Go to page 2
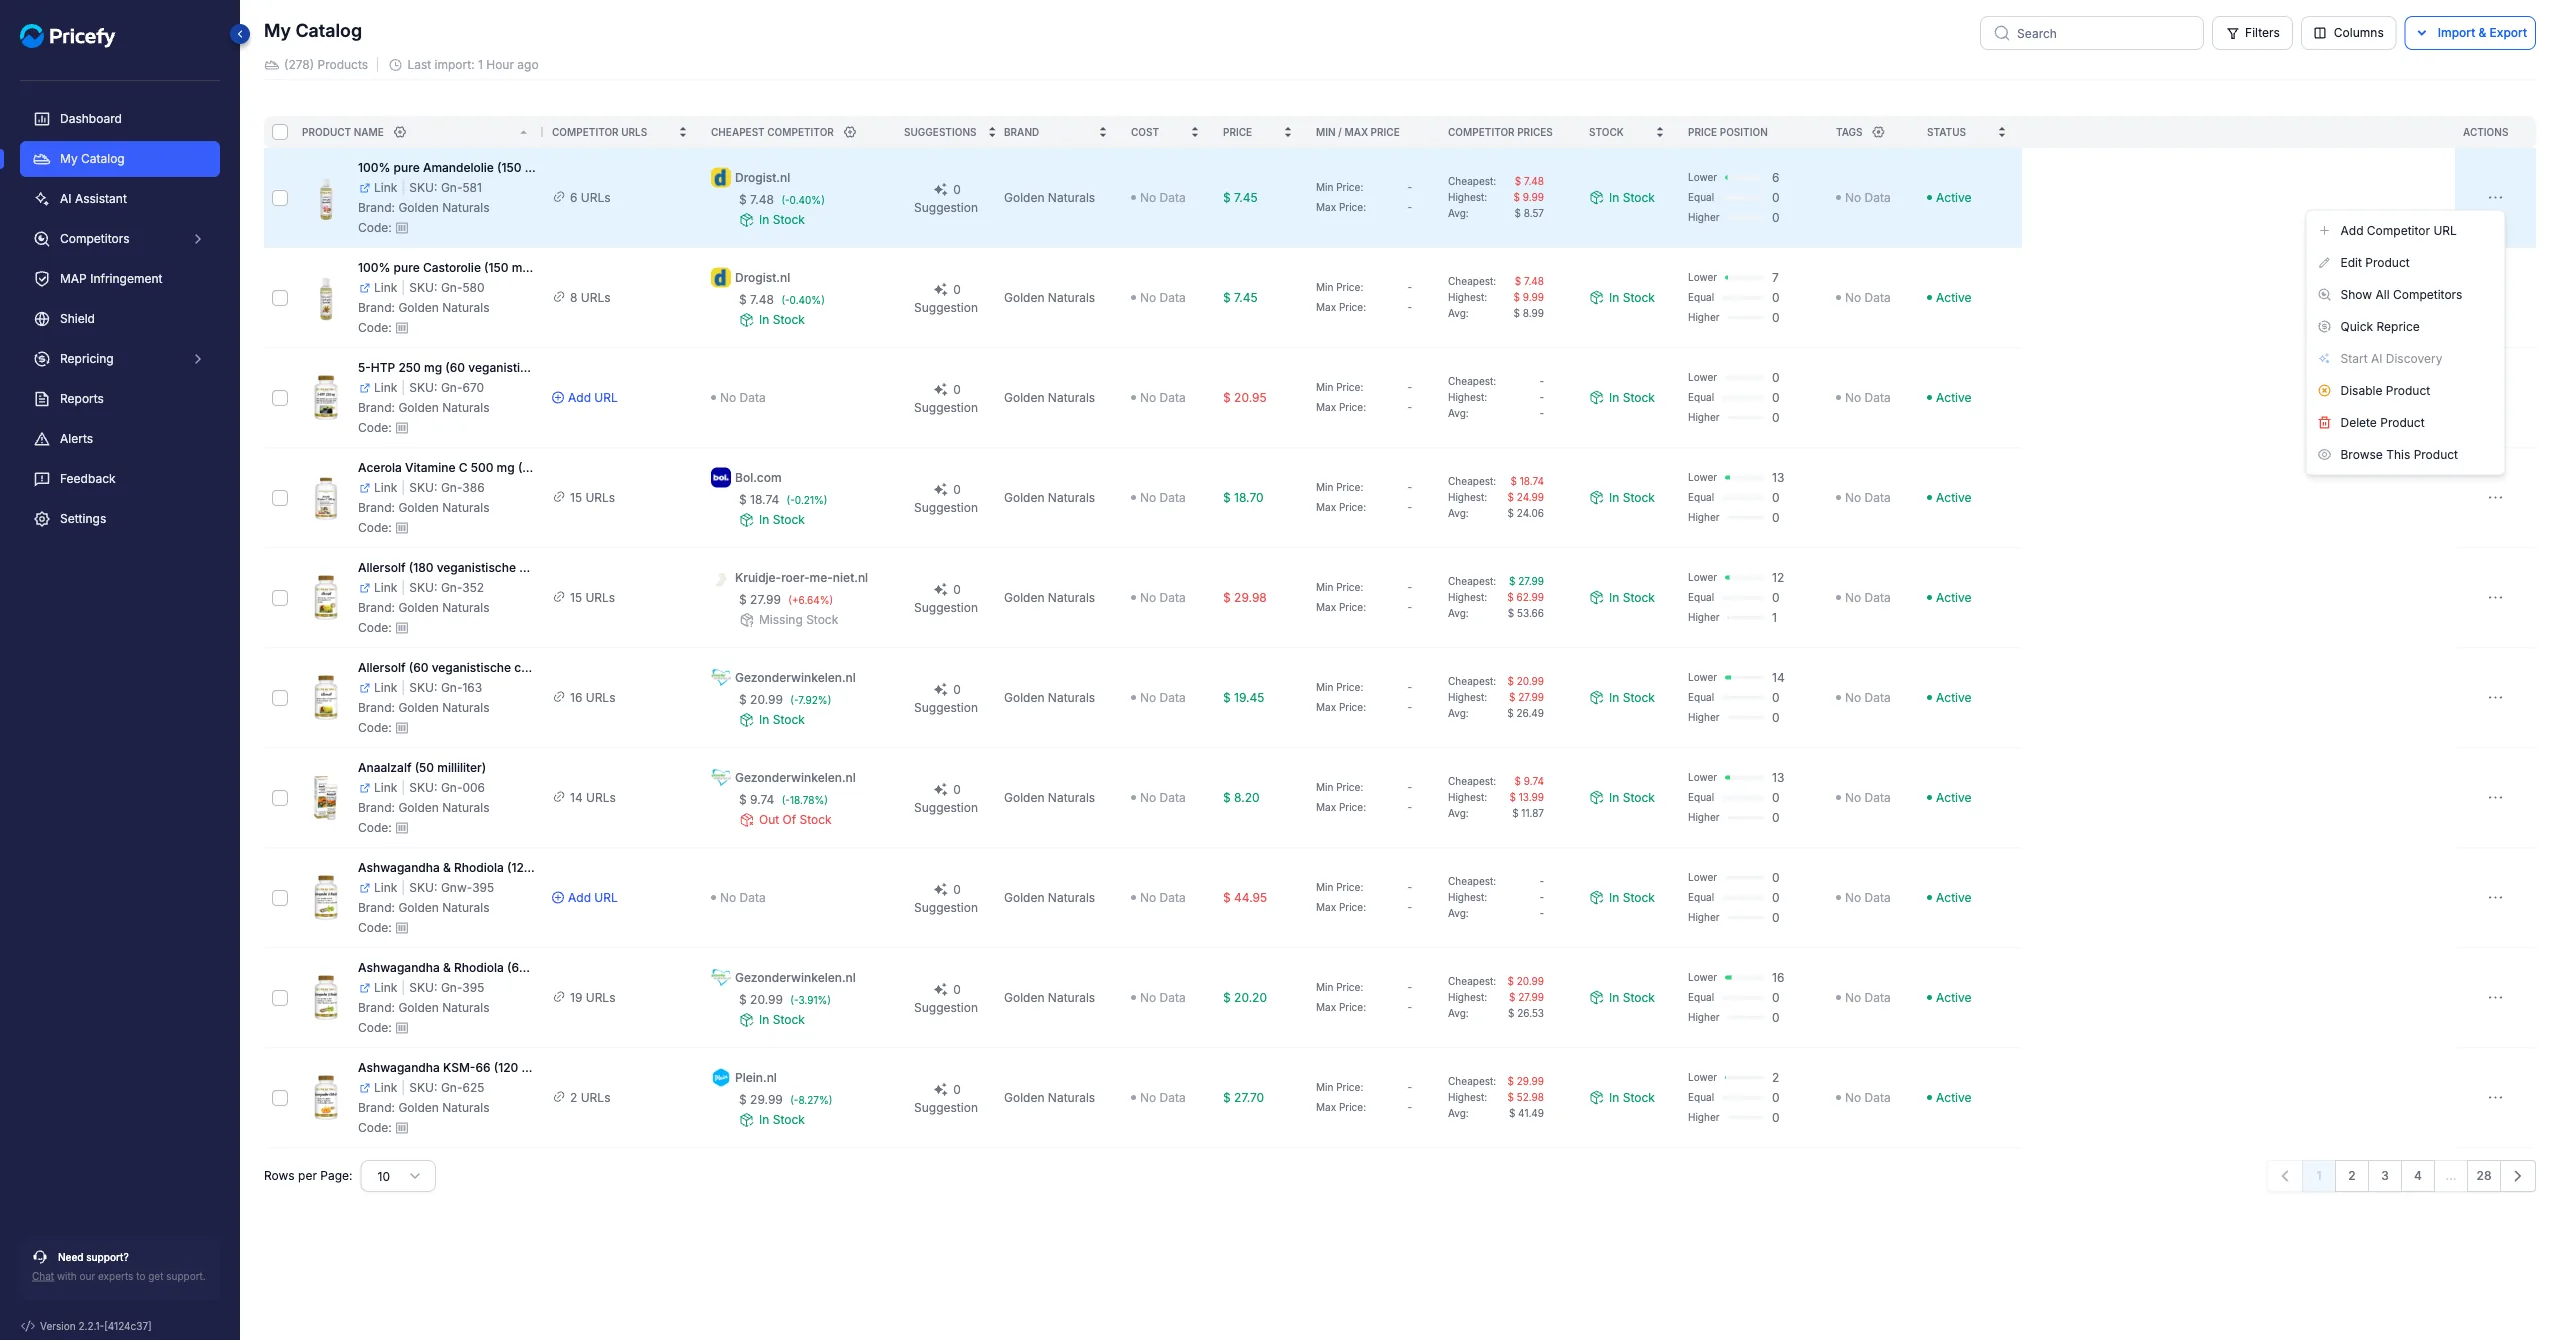Image resolution: width=2560 pixels, height=1340 pixels. coord(2351,1176)
